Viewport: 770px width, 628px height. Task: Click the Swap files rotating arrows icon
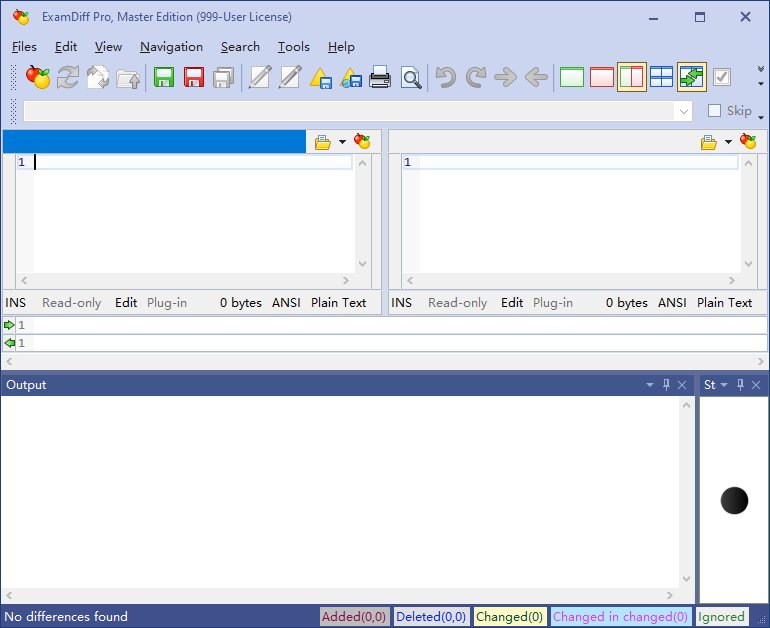coord(98,77)
